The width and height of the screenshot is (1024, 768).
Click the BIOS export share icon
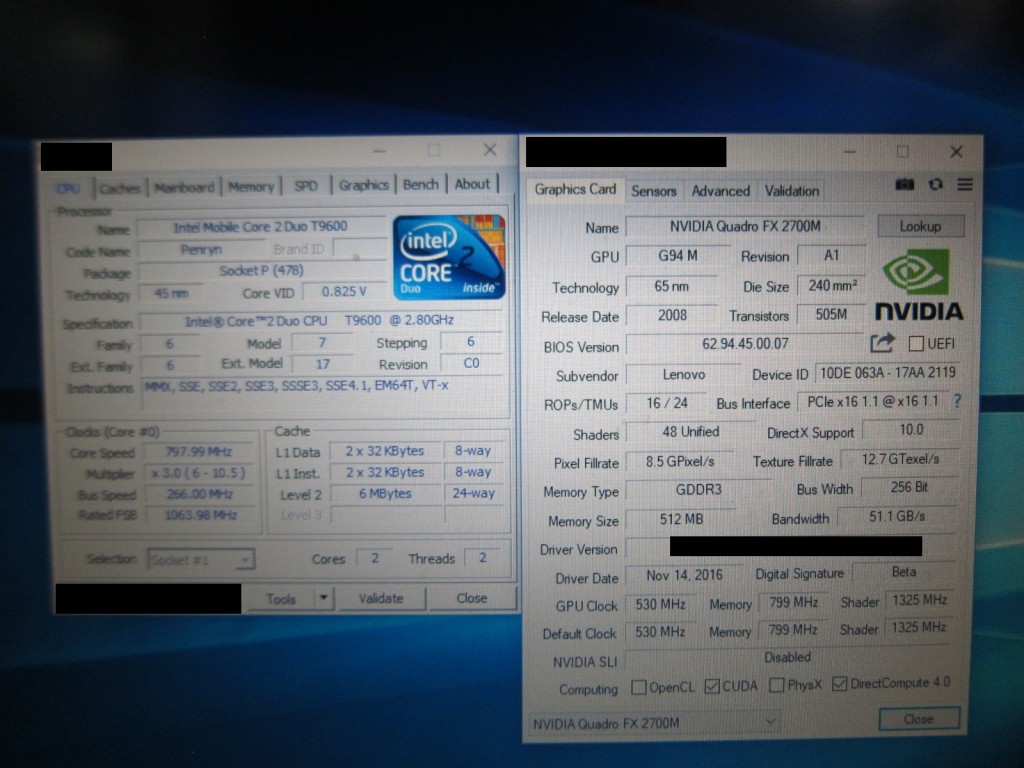[x=882, y=343]
